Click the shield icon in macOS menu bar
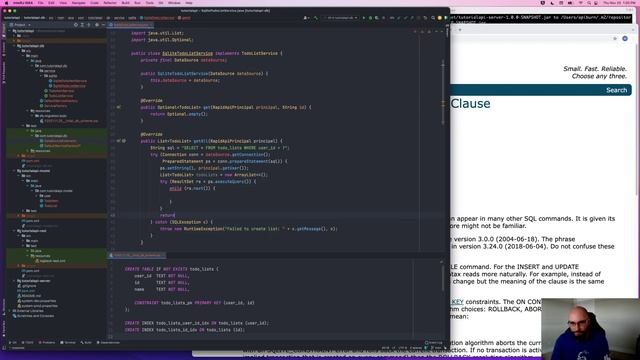Image resolution: width=640 pixels, height=360 pixels. pyautogui.click(x=543, y=3)
